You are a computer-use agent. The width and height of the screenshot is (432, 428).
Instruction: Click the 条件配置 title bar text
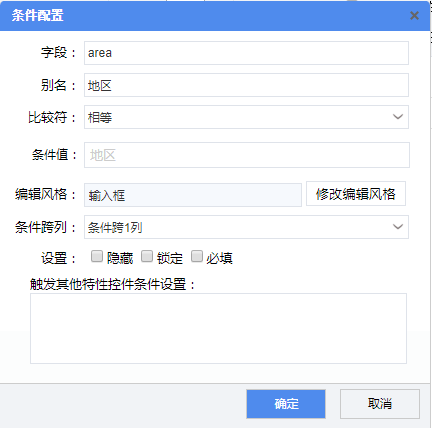click(x=38, y=15)
